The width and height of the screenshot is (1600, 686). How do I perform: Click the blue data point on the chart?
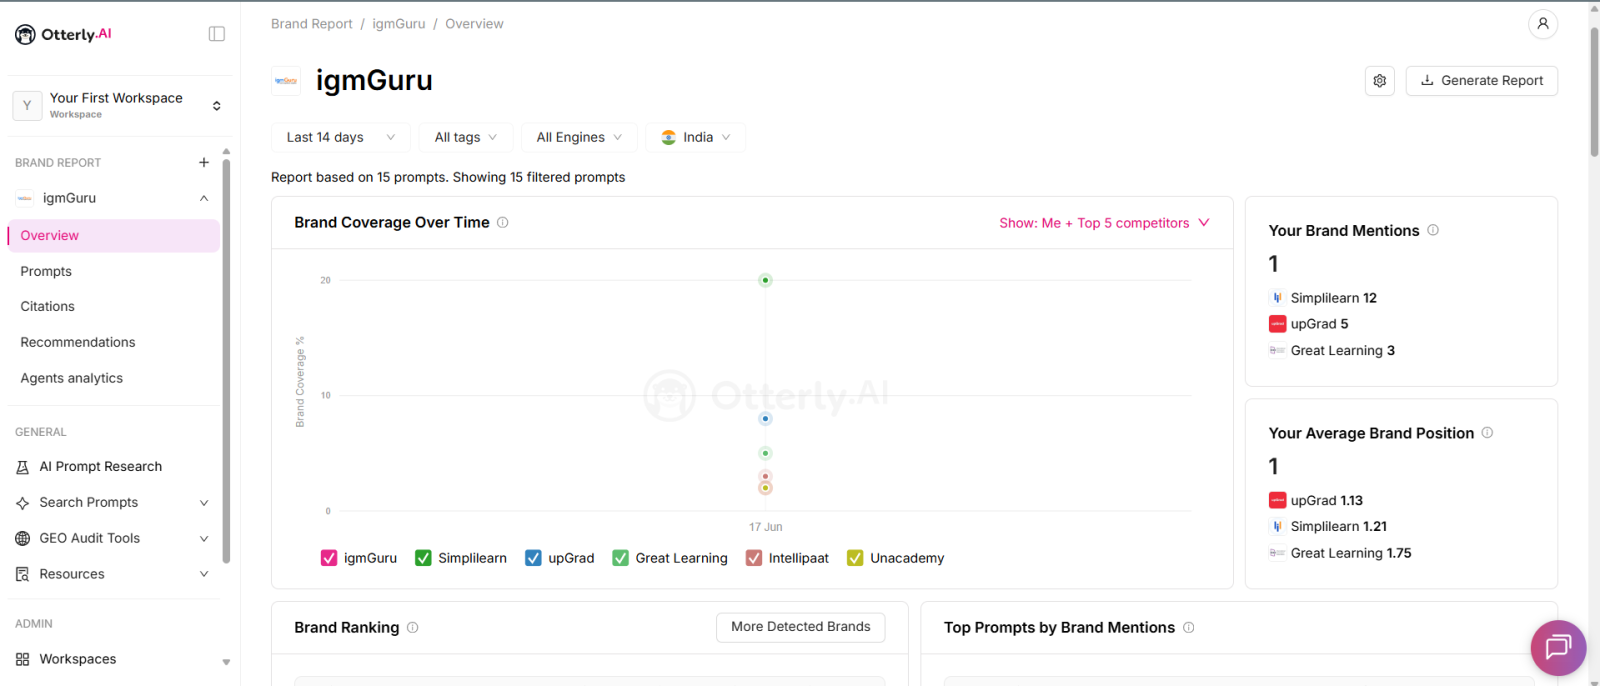[x=765, y=419]
